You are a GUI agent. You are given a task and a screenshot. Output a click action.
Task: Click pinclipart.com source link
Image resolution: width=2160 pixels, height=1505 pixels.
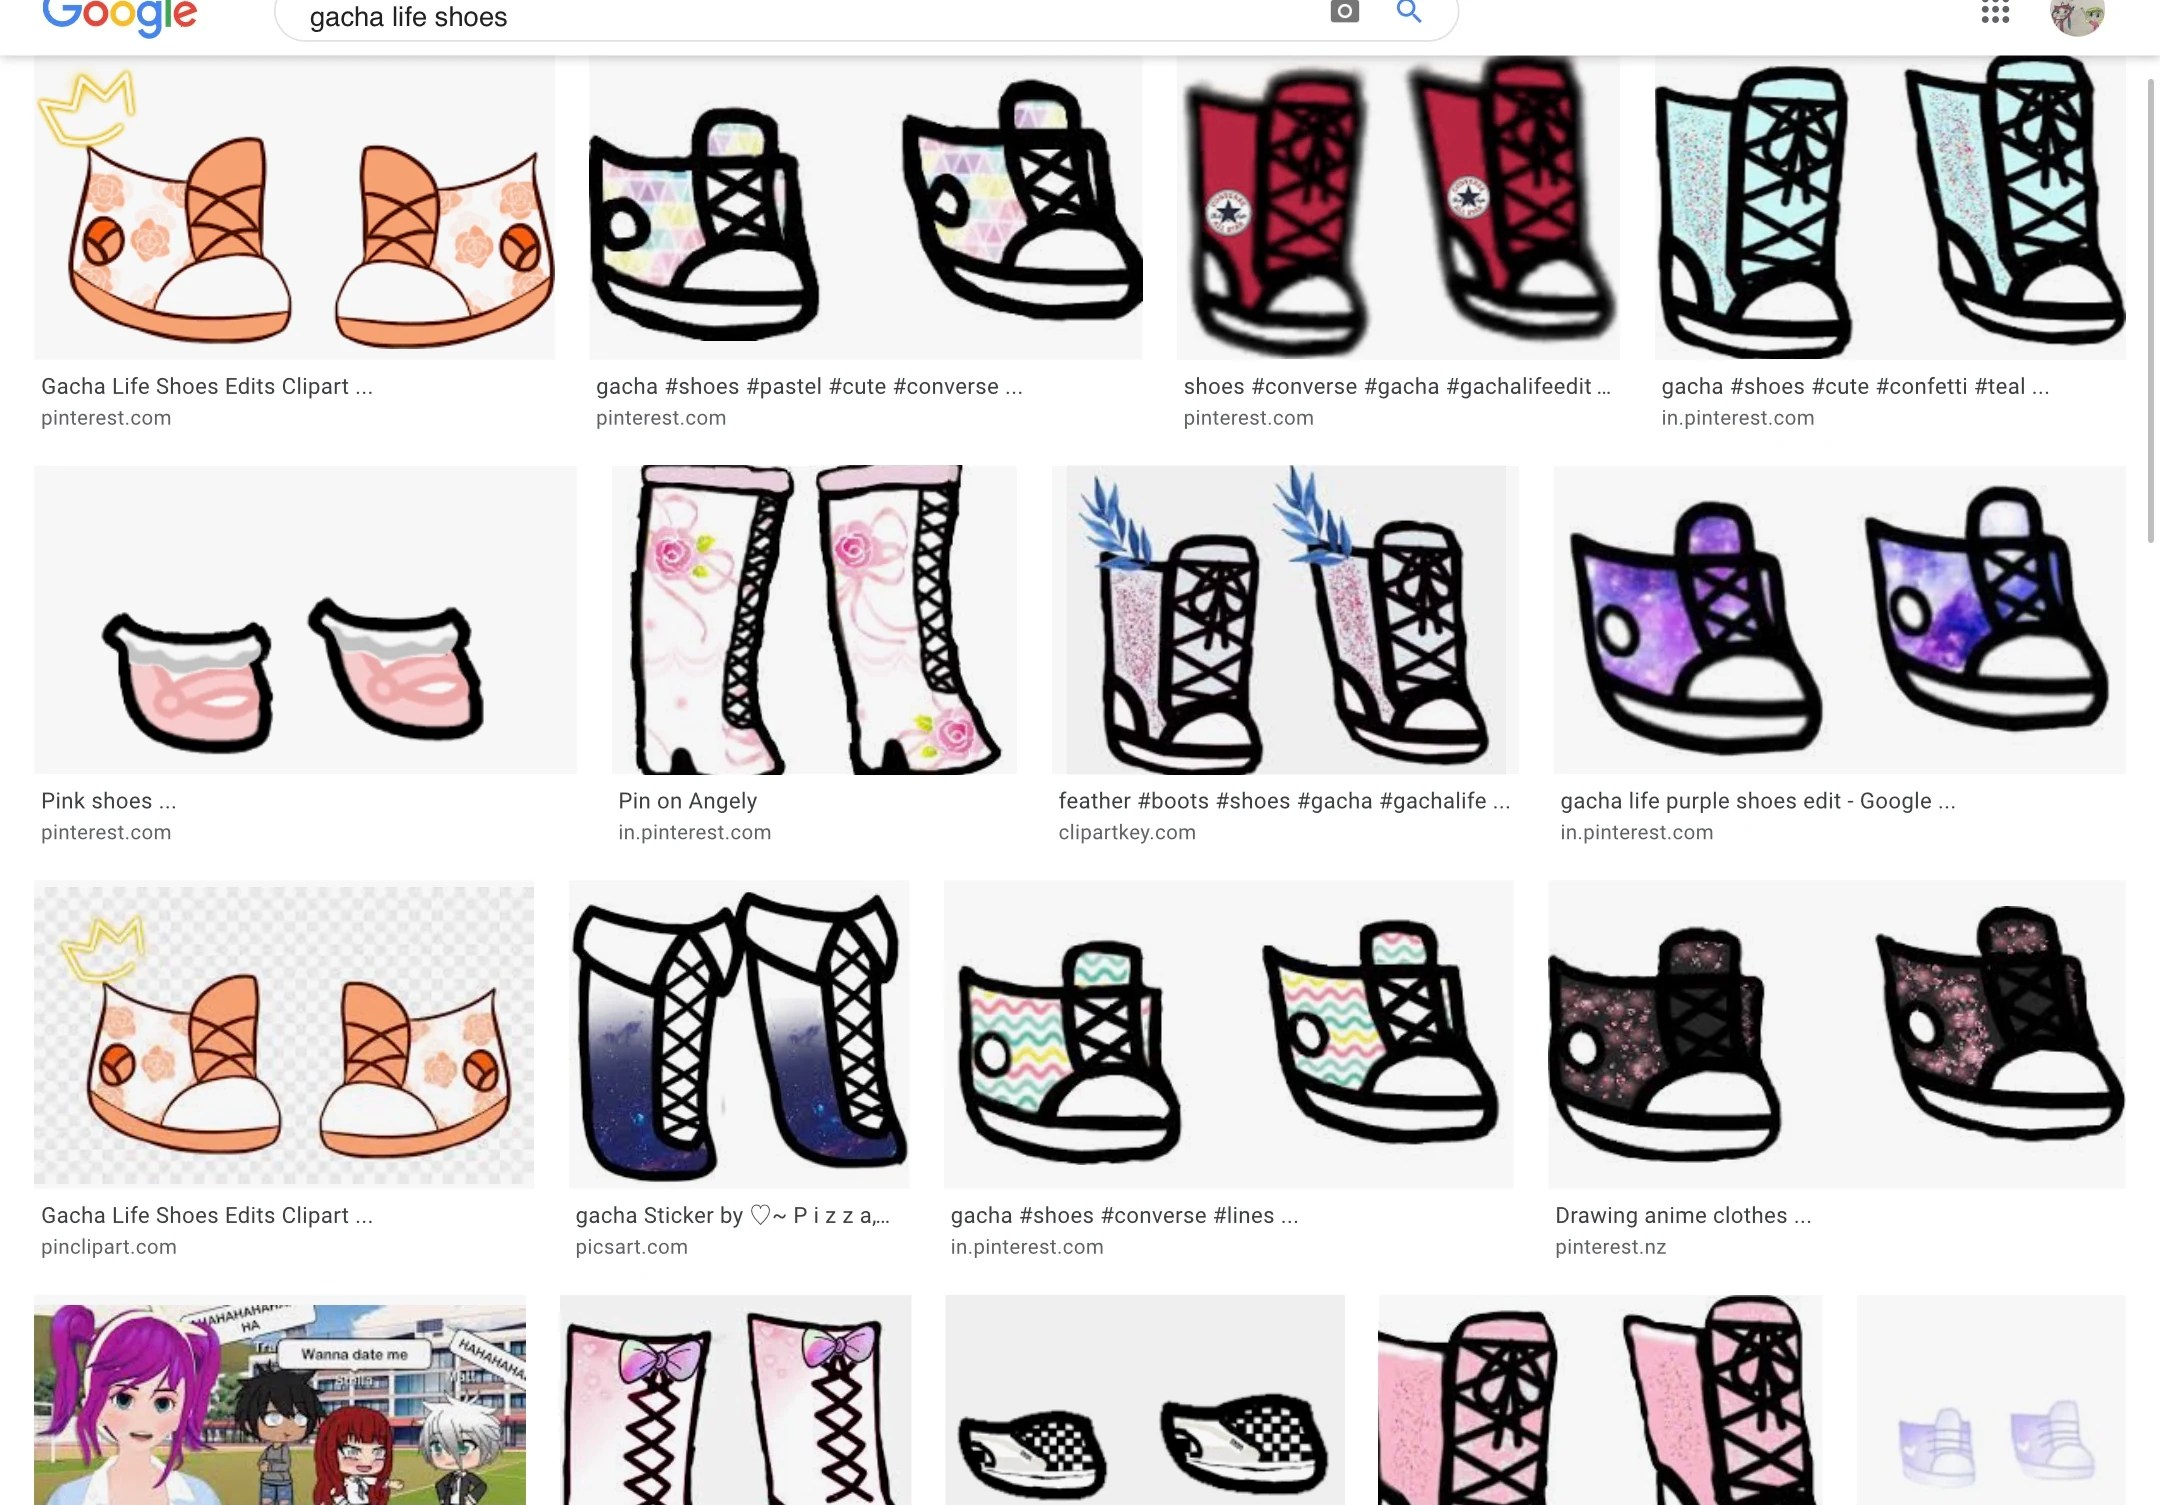click(109, 1247)
